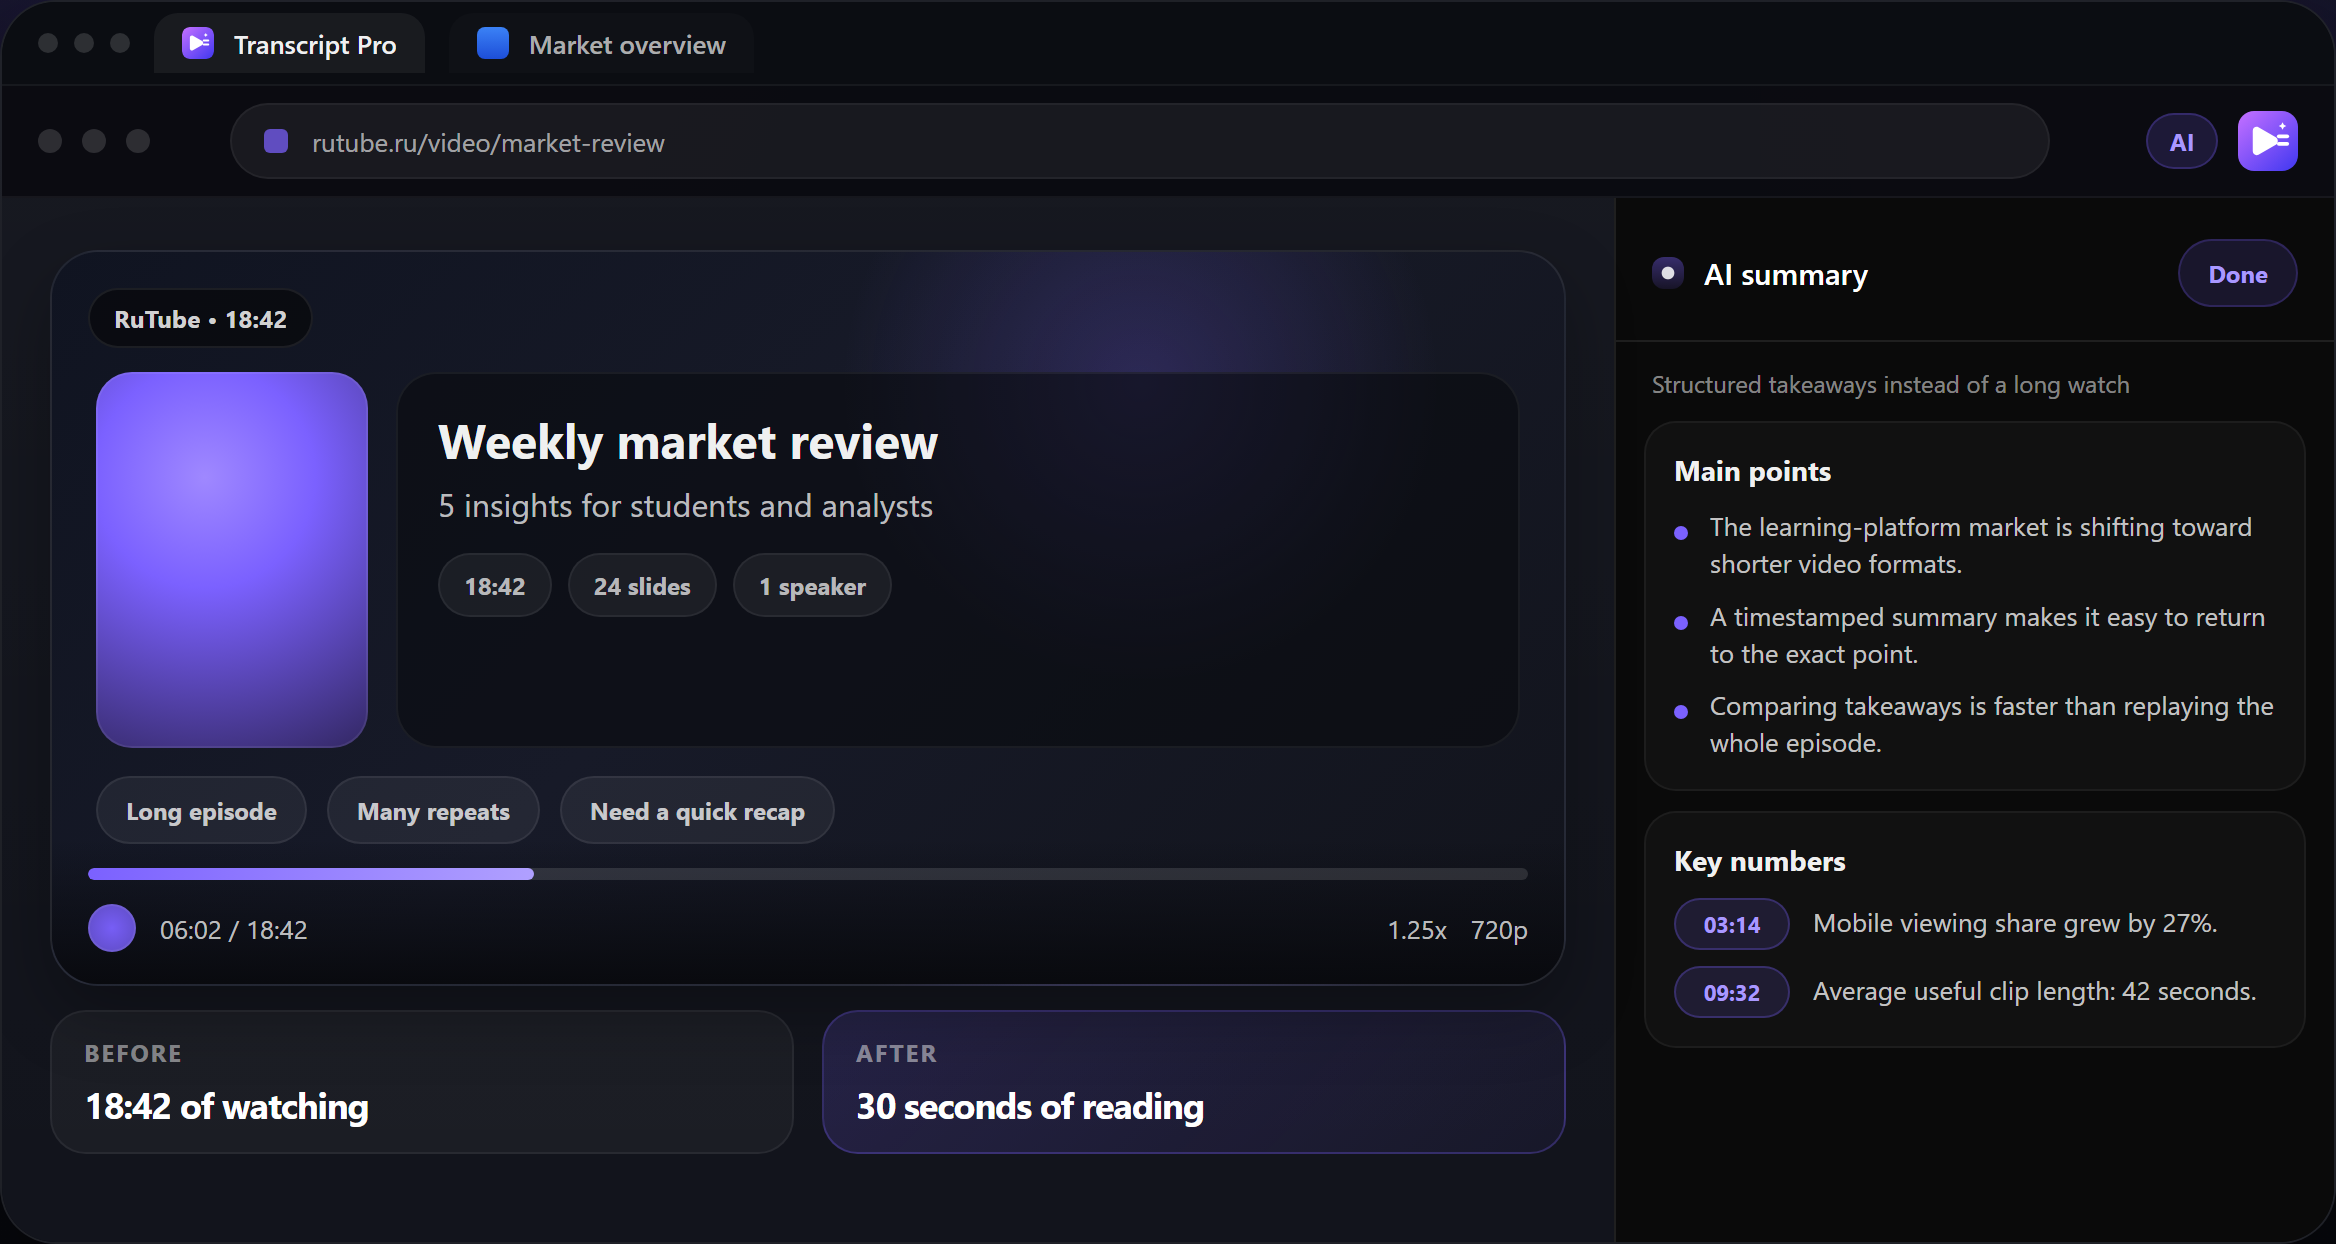Click the RuTube • 18:42 badge
This screenshot has width=2336, height=1244.
pyautogui.click(x=200, y=319)
